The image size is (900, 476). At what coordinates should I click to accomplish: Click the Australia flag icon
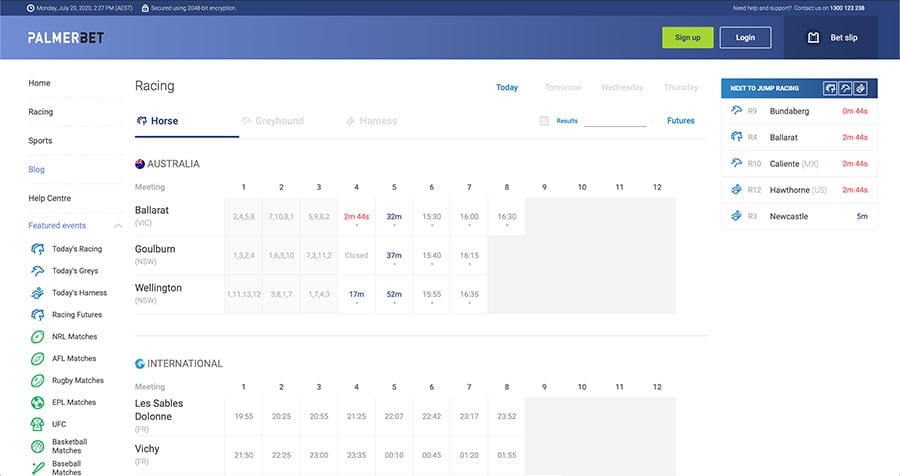click(139, 164)
